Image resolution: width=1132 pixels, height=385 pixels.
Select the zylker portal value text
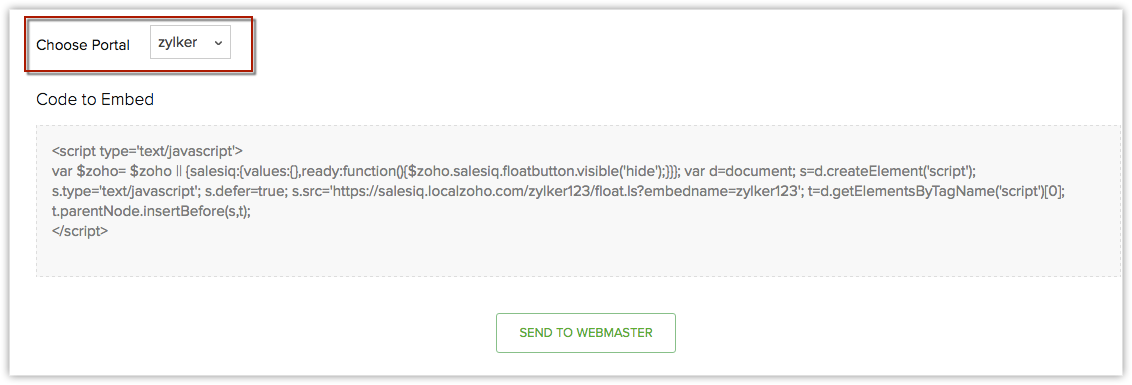click(x=178, y=43)
